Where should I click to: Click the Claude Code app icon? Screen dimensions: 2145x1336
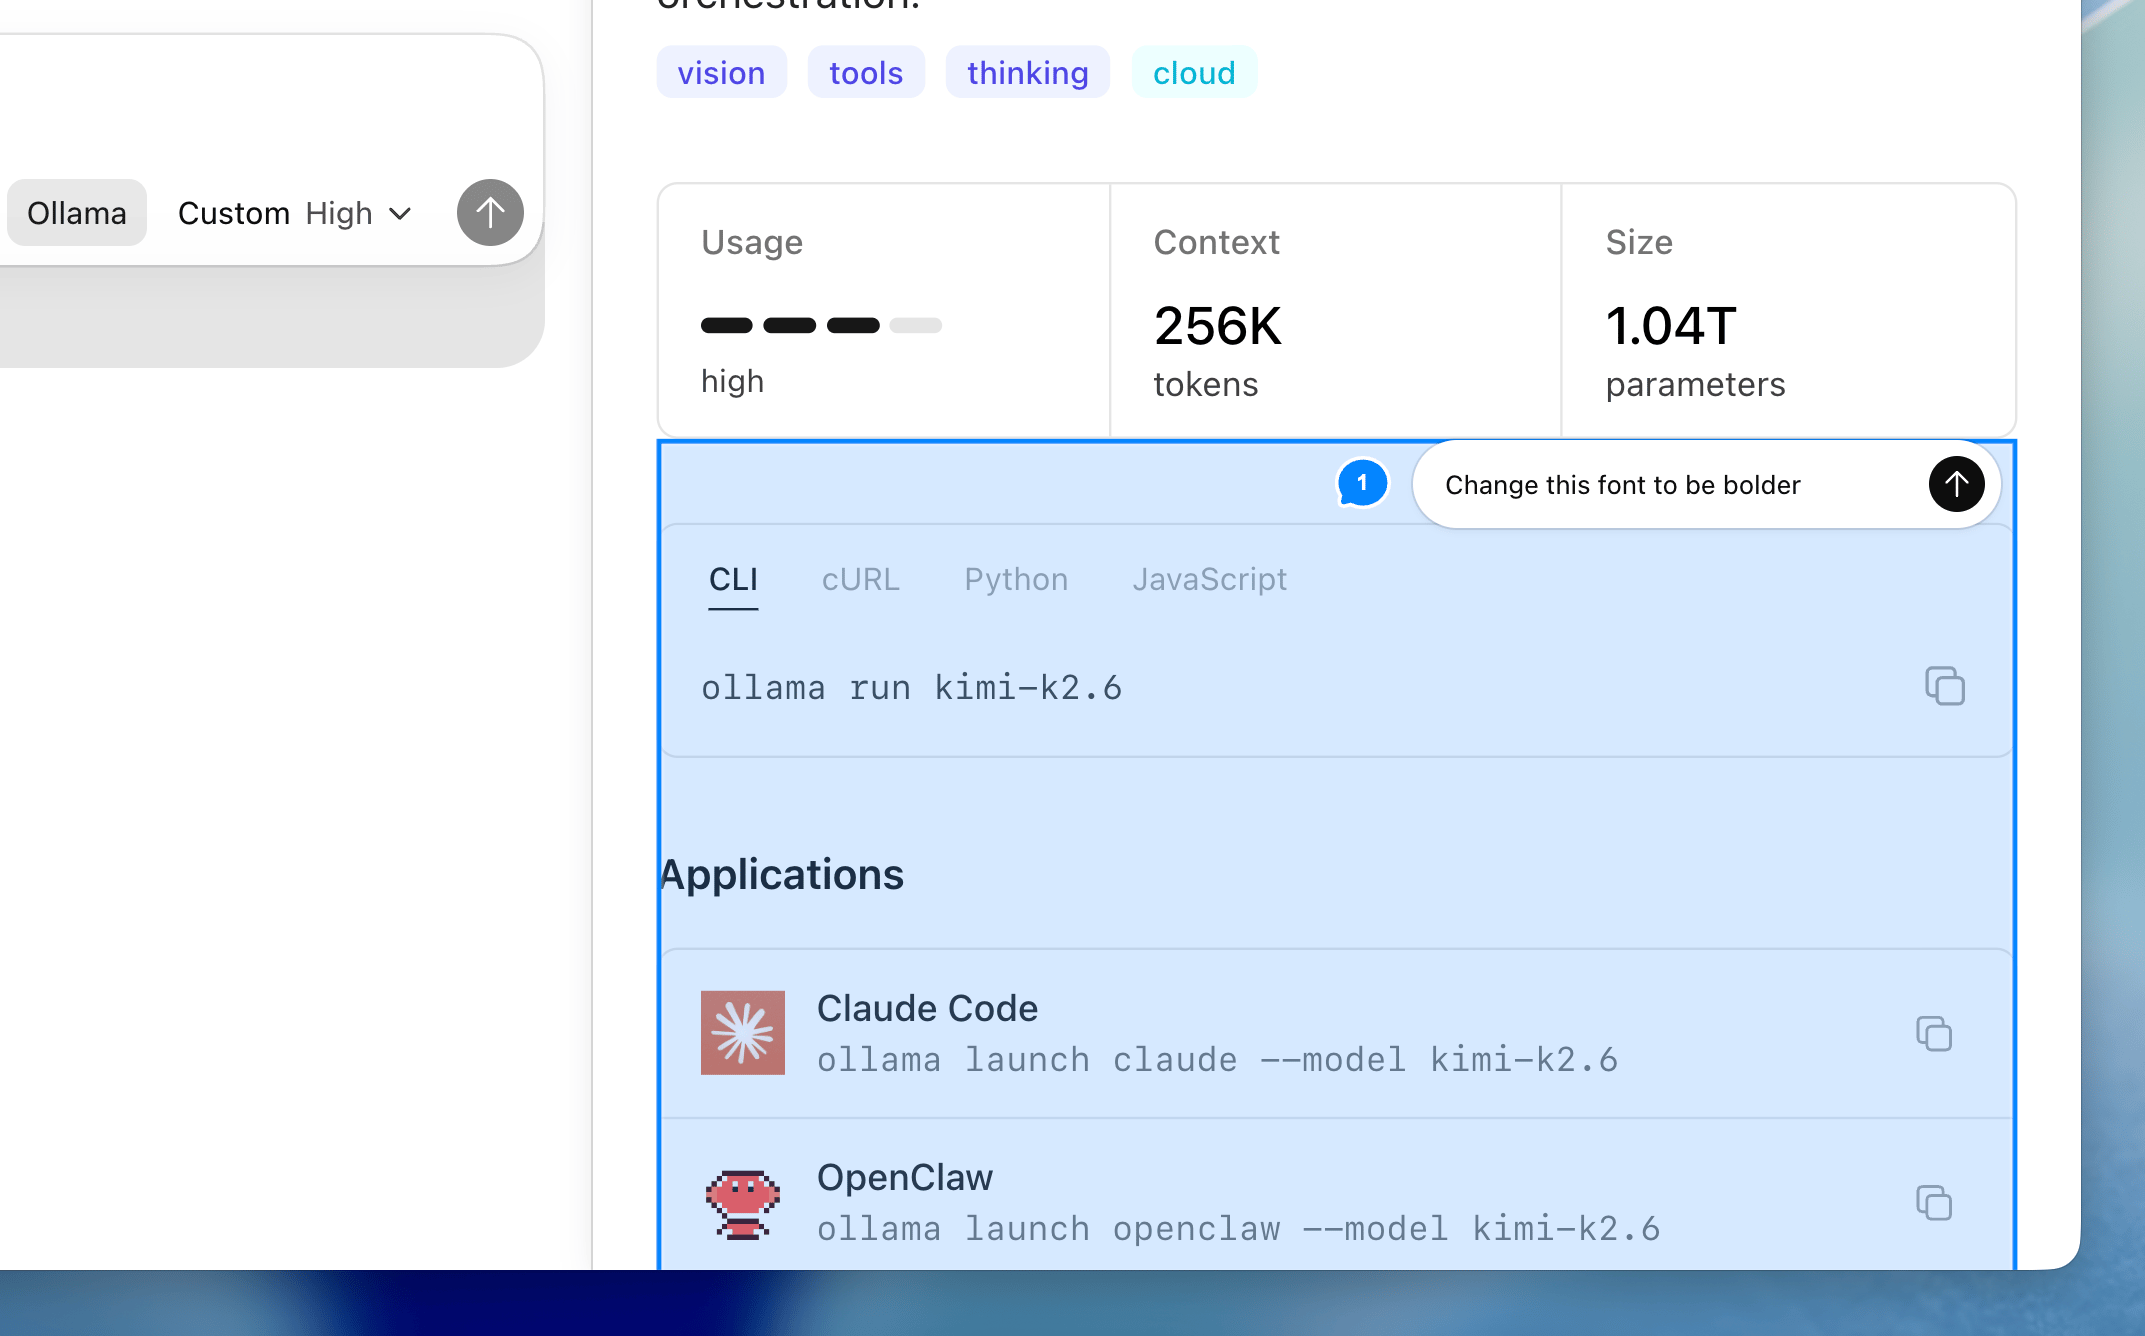(743, 1033)
